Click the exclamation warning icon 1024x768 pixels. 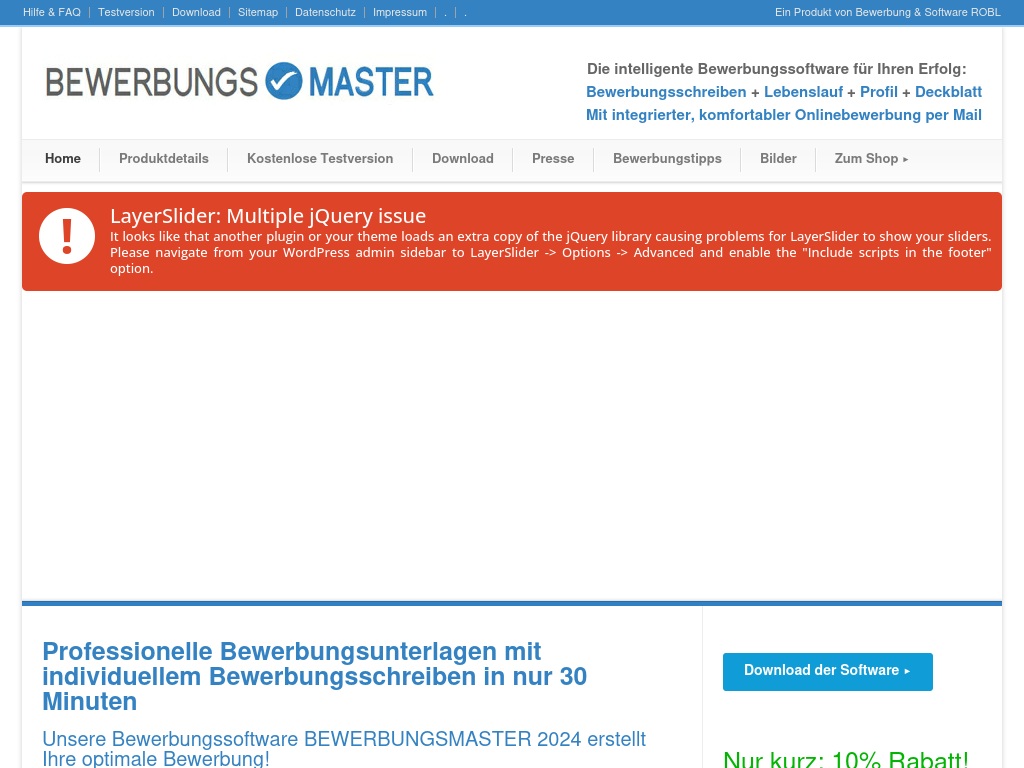click(x=67, y=236)
